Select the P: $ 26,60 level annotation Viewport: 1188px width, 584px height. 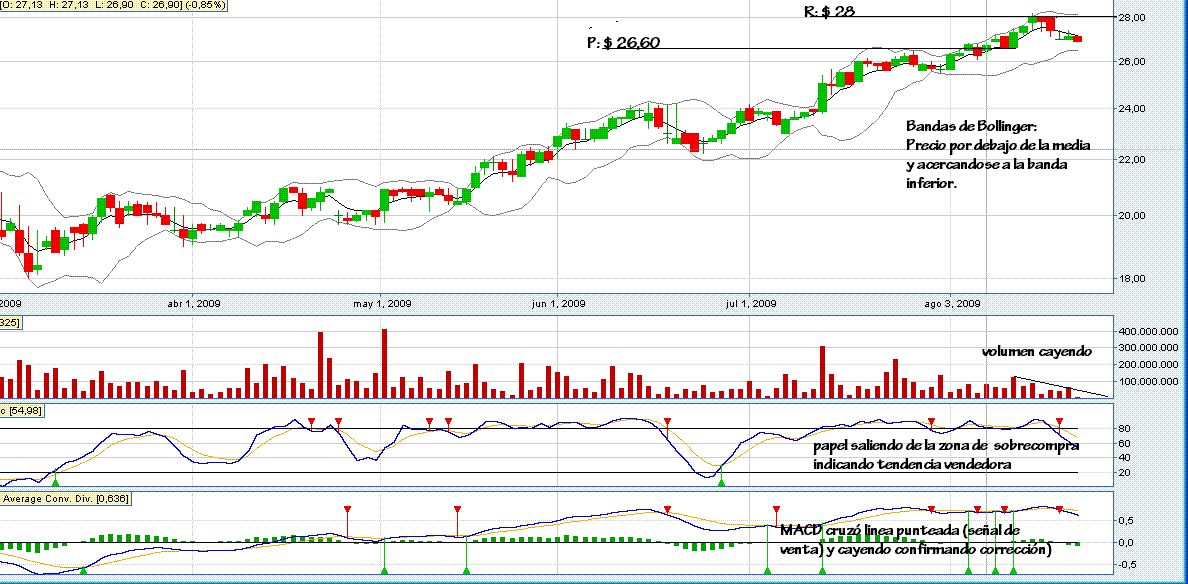click(x=623, y=44)
